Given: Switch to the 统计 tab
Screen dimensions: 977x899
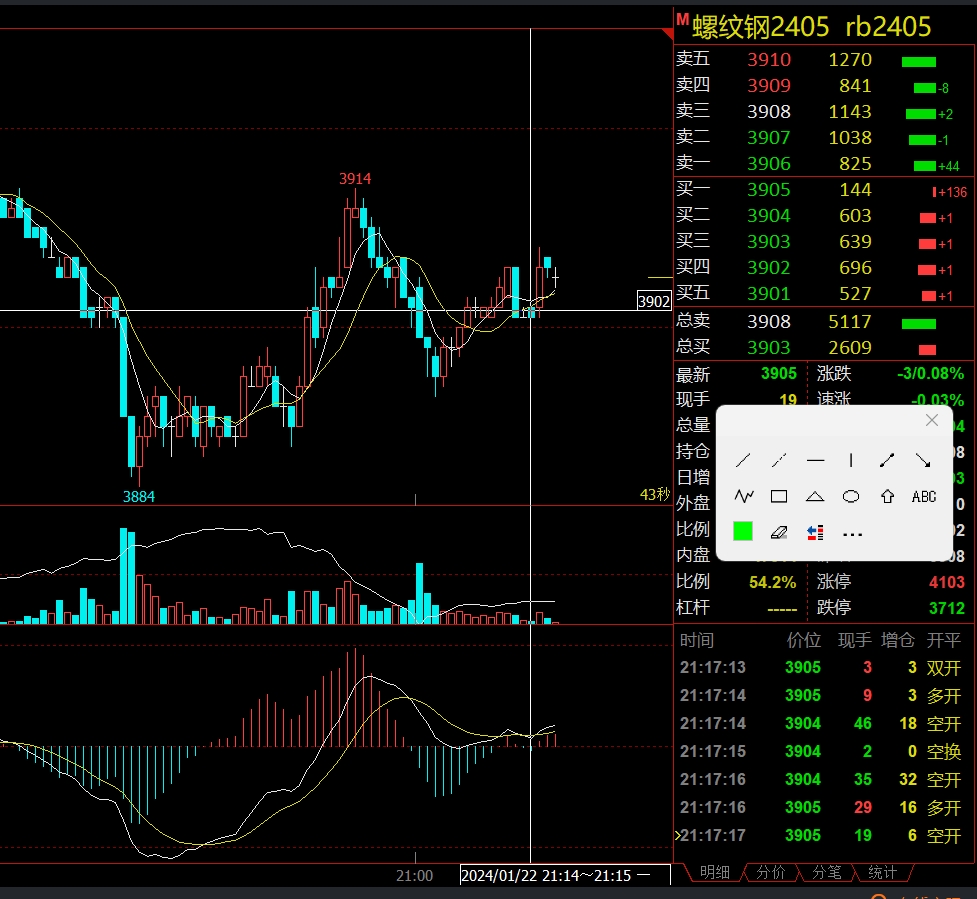Looking at the screenshot, I should [x=882, y=872].
